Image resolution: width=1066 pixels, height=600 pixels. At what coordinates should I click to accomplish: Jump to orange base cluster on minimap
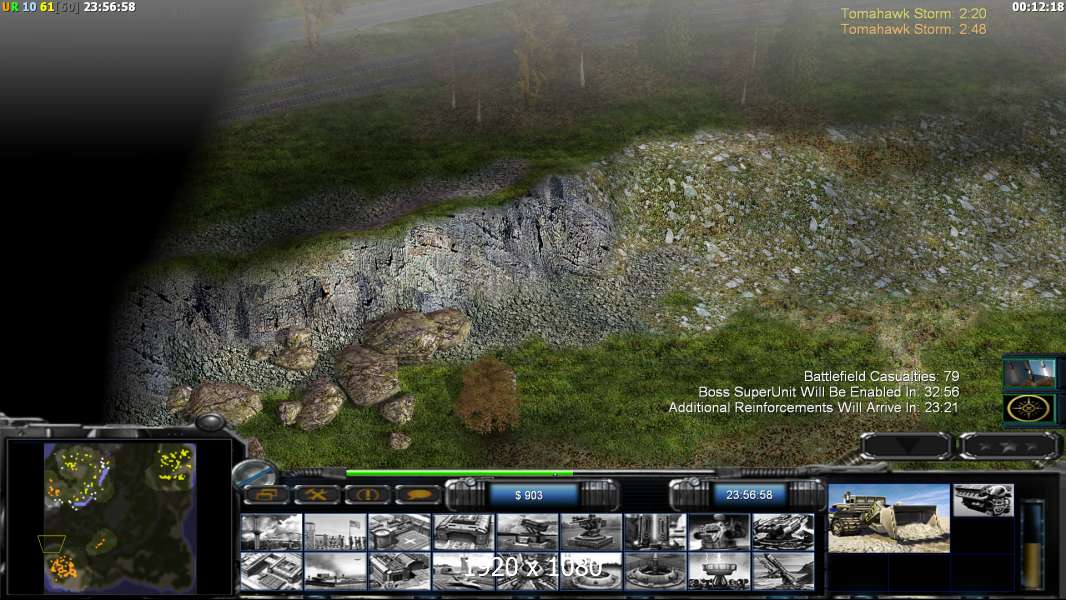pyautogui.click(x=63, y=566)
